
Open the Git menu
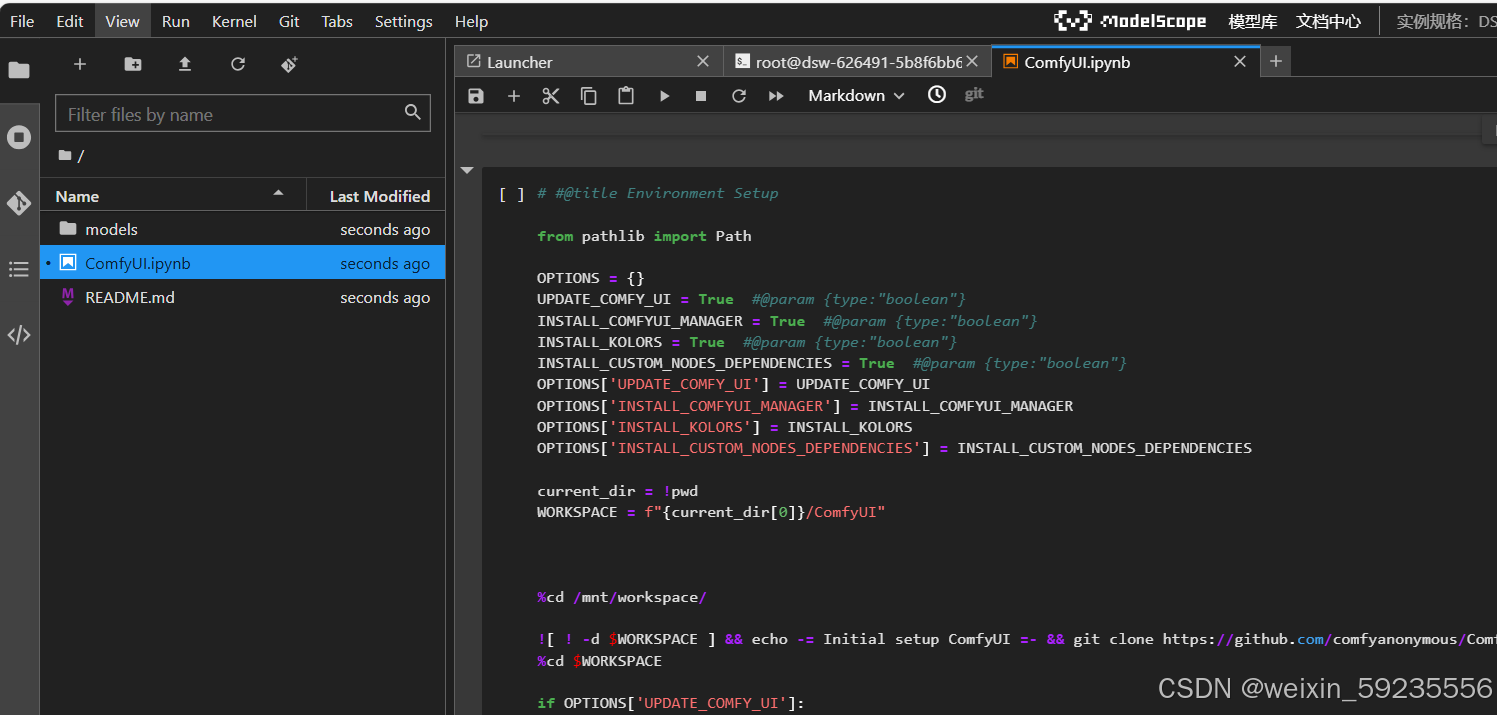(289, 21)
